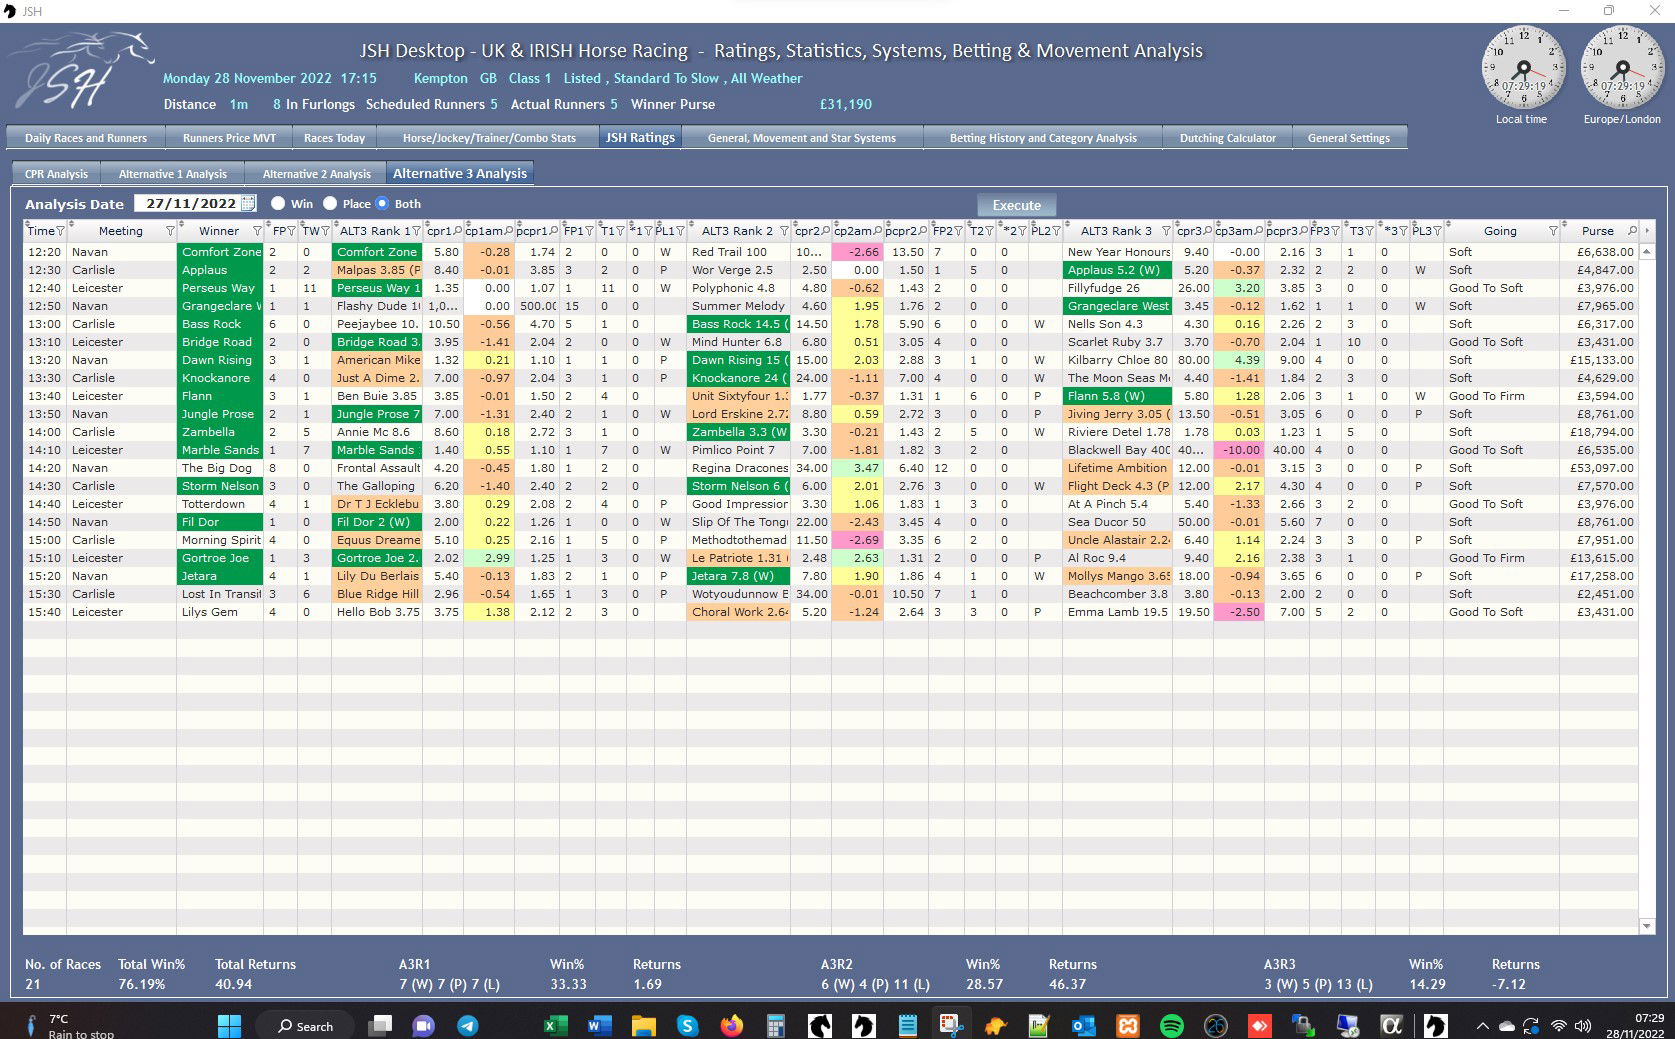This screenshot has width=1675, height=1039.
Task: Switch to Daily Races and Runners tab
Action: point(86,138)
